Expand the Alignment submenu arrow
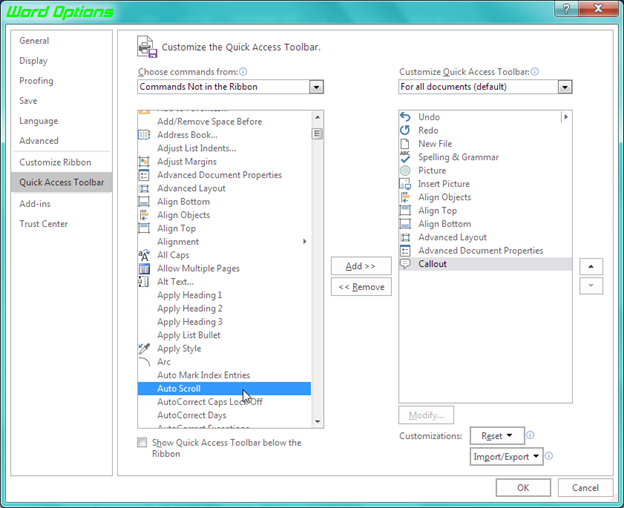The height and width of the screenshot is (508, 624). point(304,241)
